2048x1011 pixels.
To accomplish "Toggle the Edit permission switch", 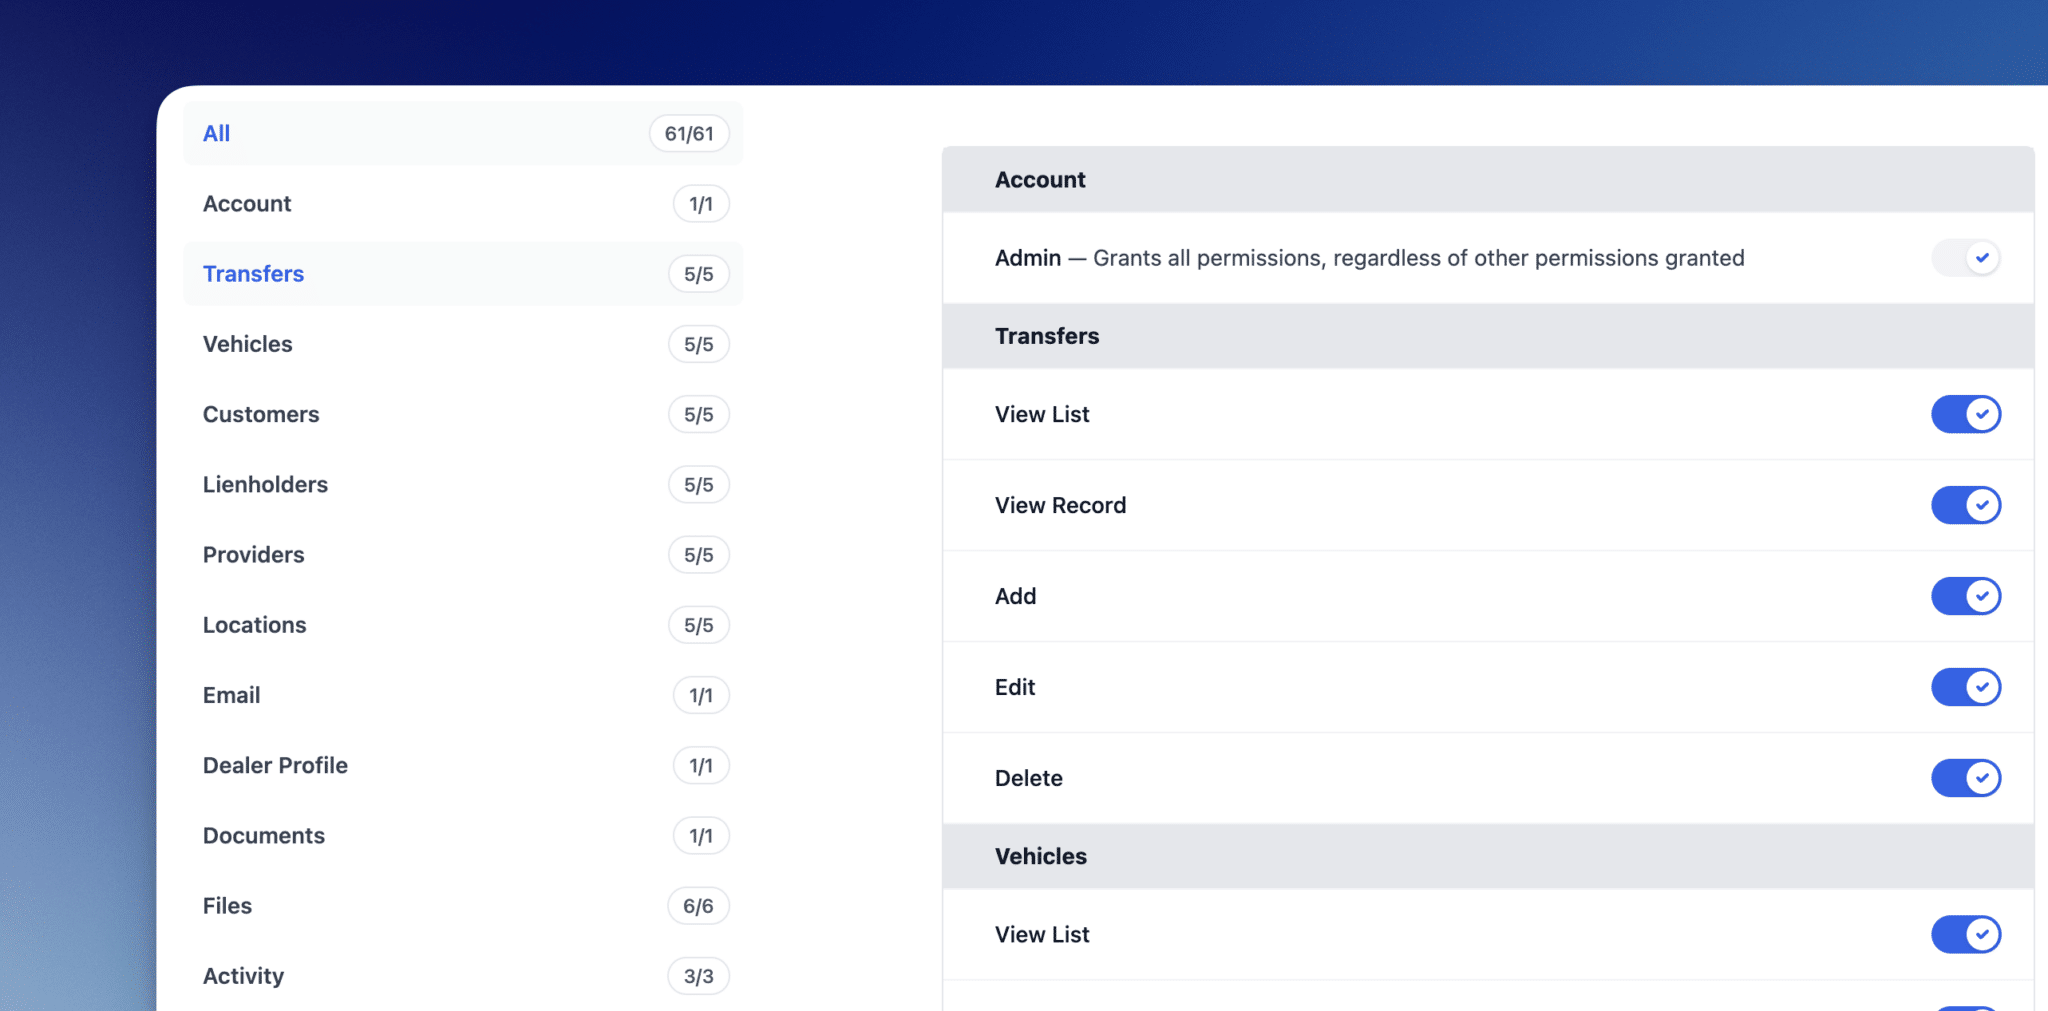I will tap(1966, 687).
